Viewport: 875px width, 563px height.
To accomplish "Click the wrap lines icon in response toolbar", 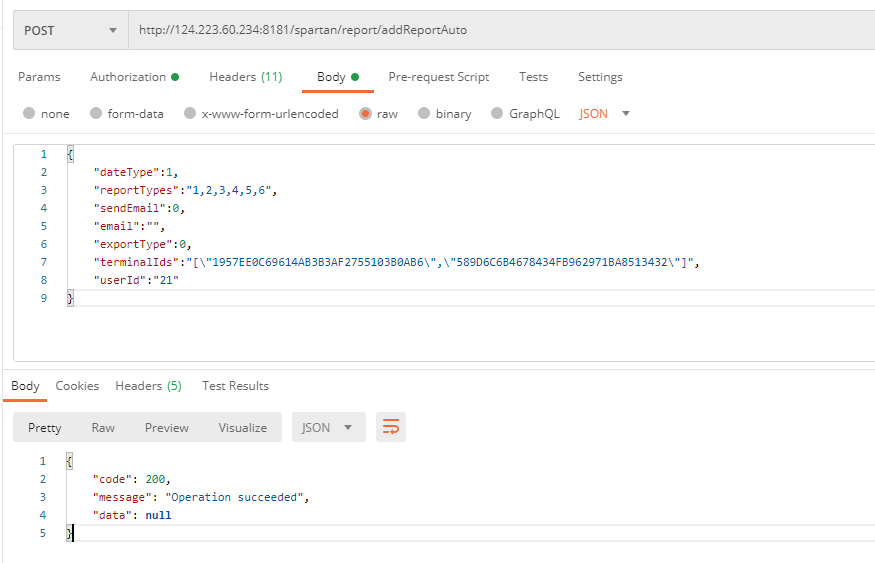I will click(x=390, y=427).
